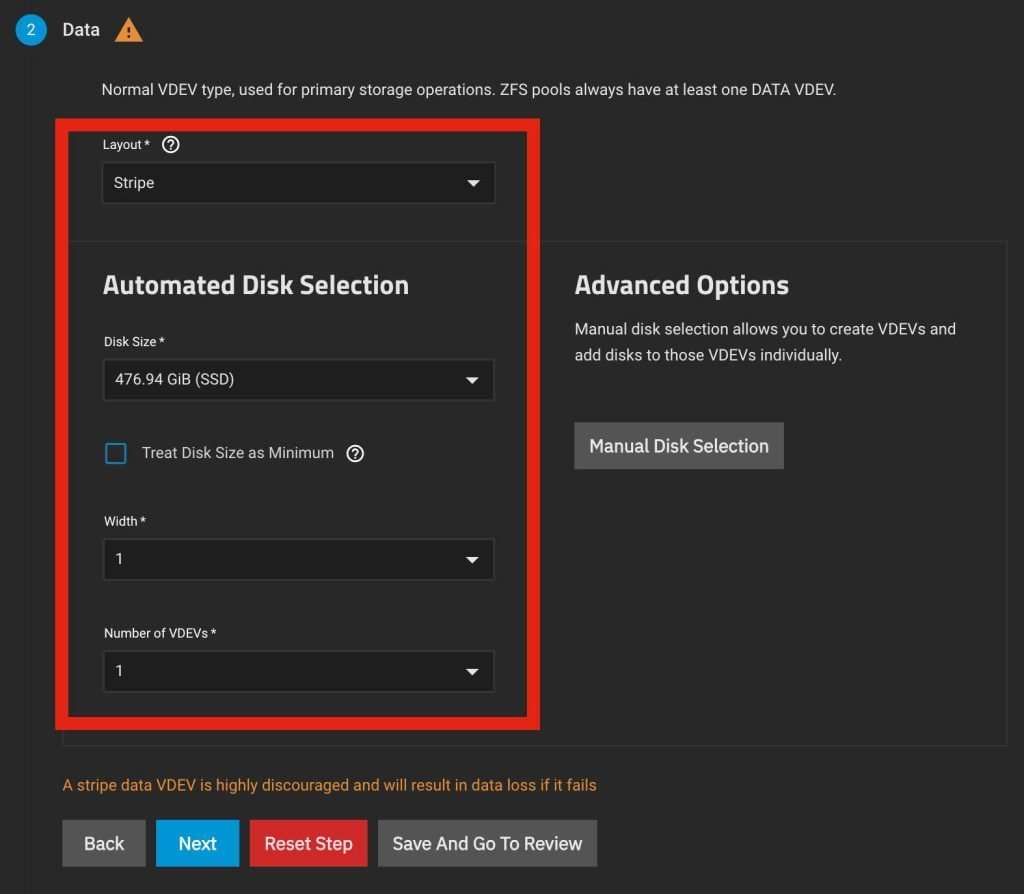Click help icon beside Treat Disk Size
Viewport: 1024px width, 894px height.
coord(355,453)
